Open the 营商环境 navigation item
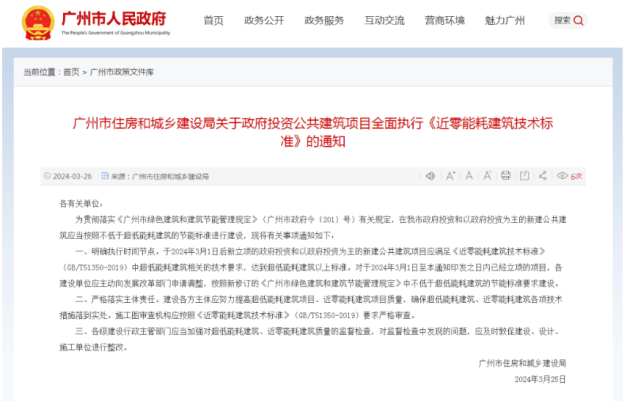This screenshot has width=630, height=401. (445, 20)
